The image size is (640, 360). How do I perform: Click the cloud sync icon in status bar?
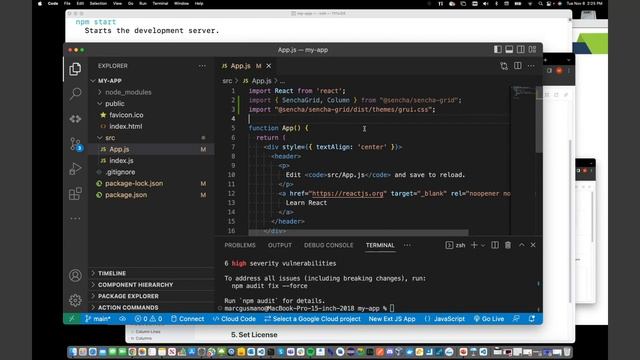[122, 319]
